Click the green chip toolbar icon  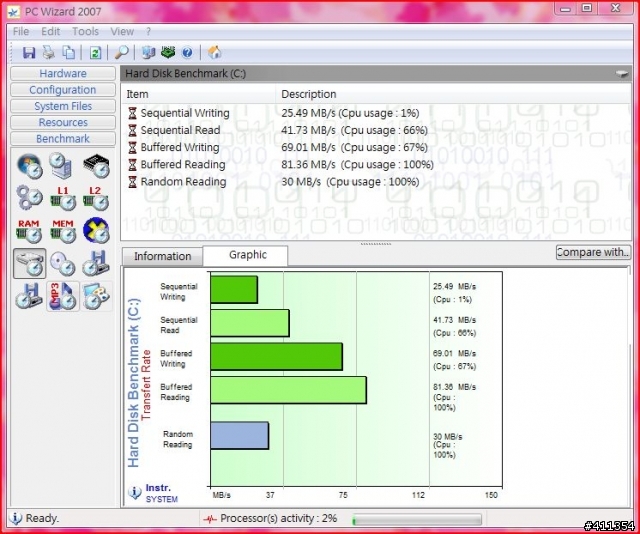tap(168, 52)
